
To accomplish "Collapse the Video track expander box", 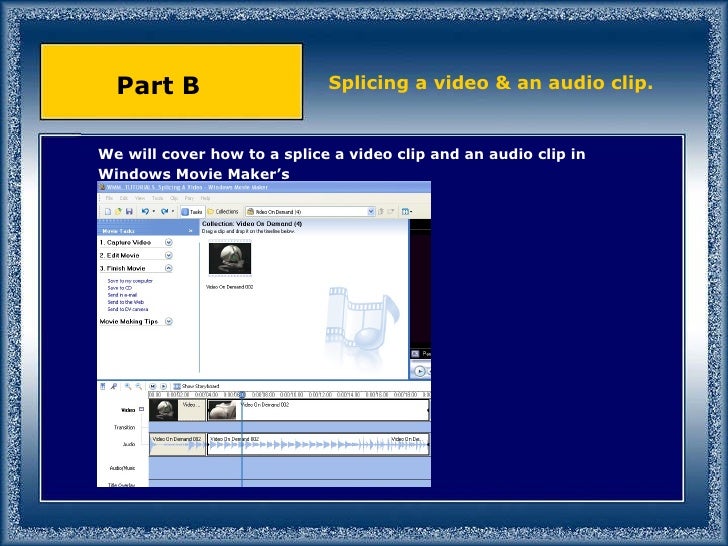I will point(142,409).
